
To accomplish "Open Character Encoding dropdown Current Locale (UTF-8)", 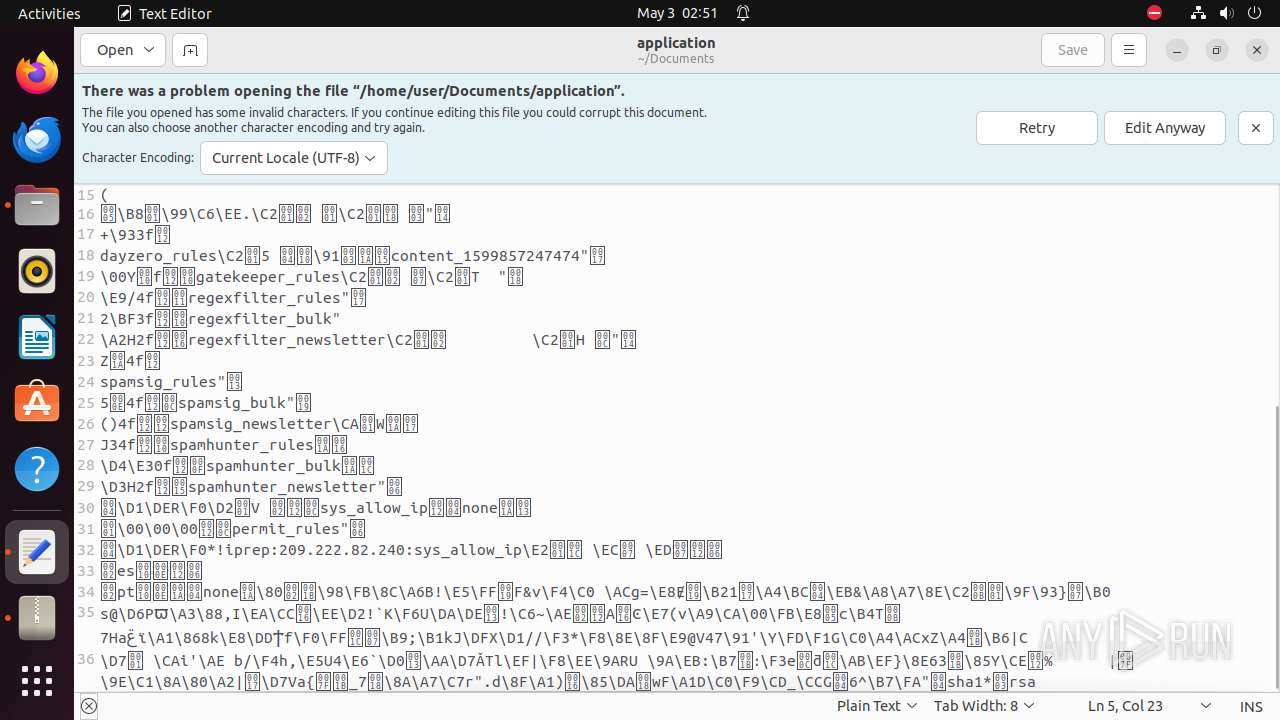I will pos(294,158).
